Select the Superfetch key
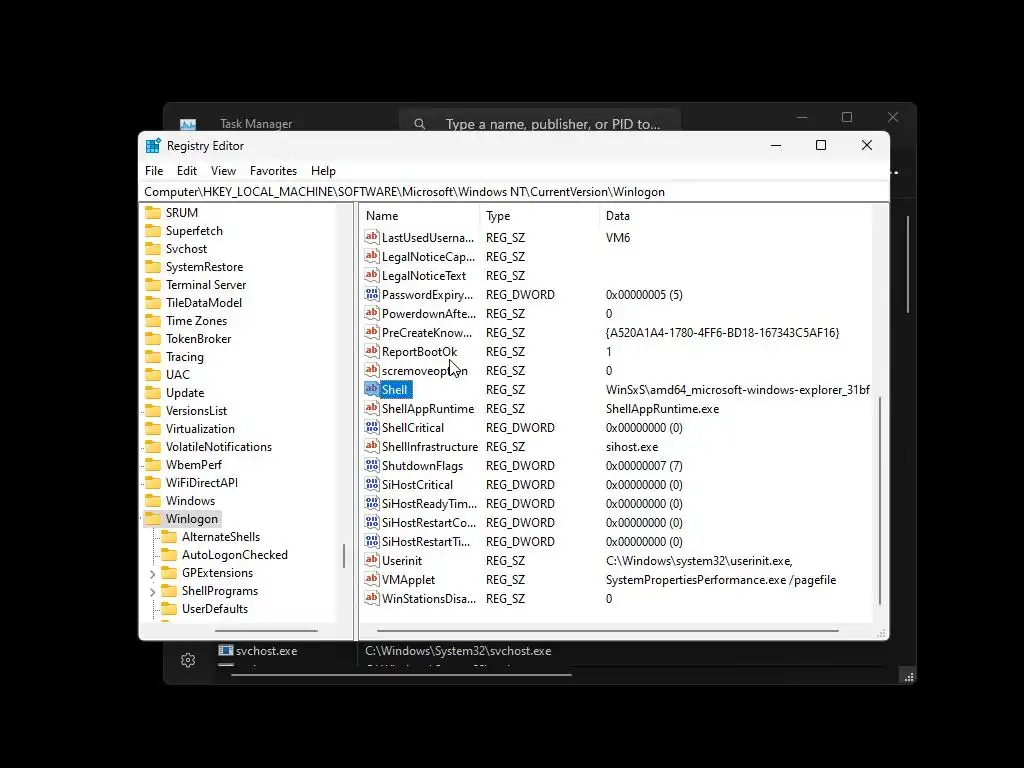The image size is (1024, 768). pyautogui.click(x=194, y=231)
